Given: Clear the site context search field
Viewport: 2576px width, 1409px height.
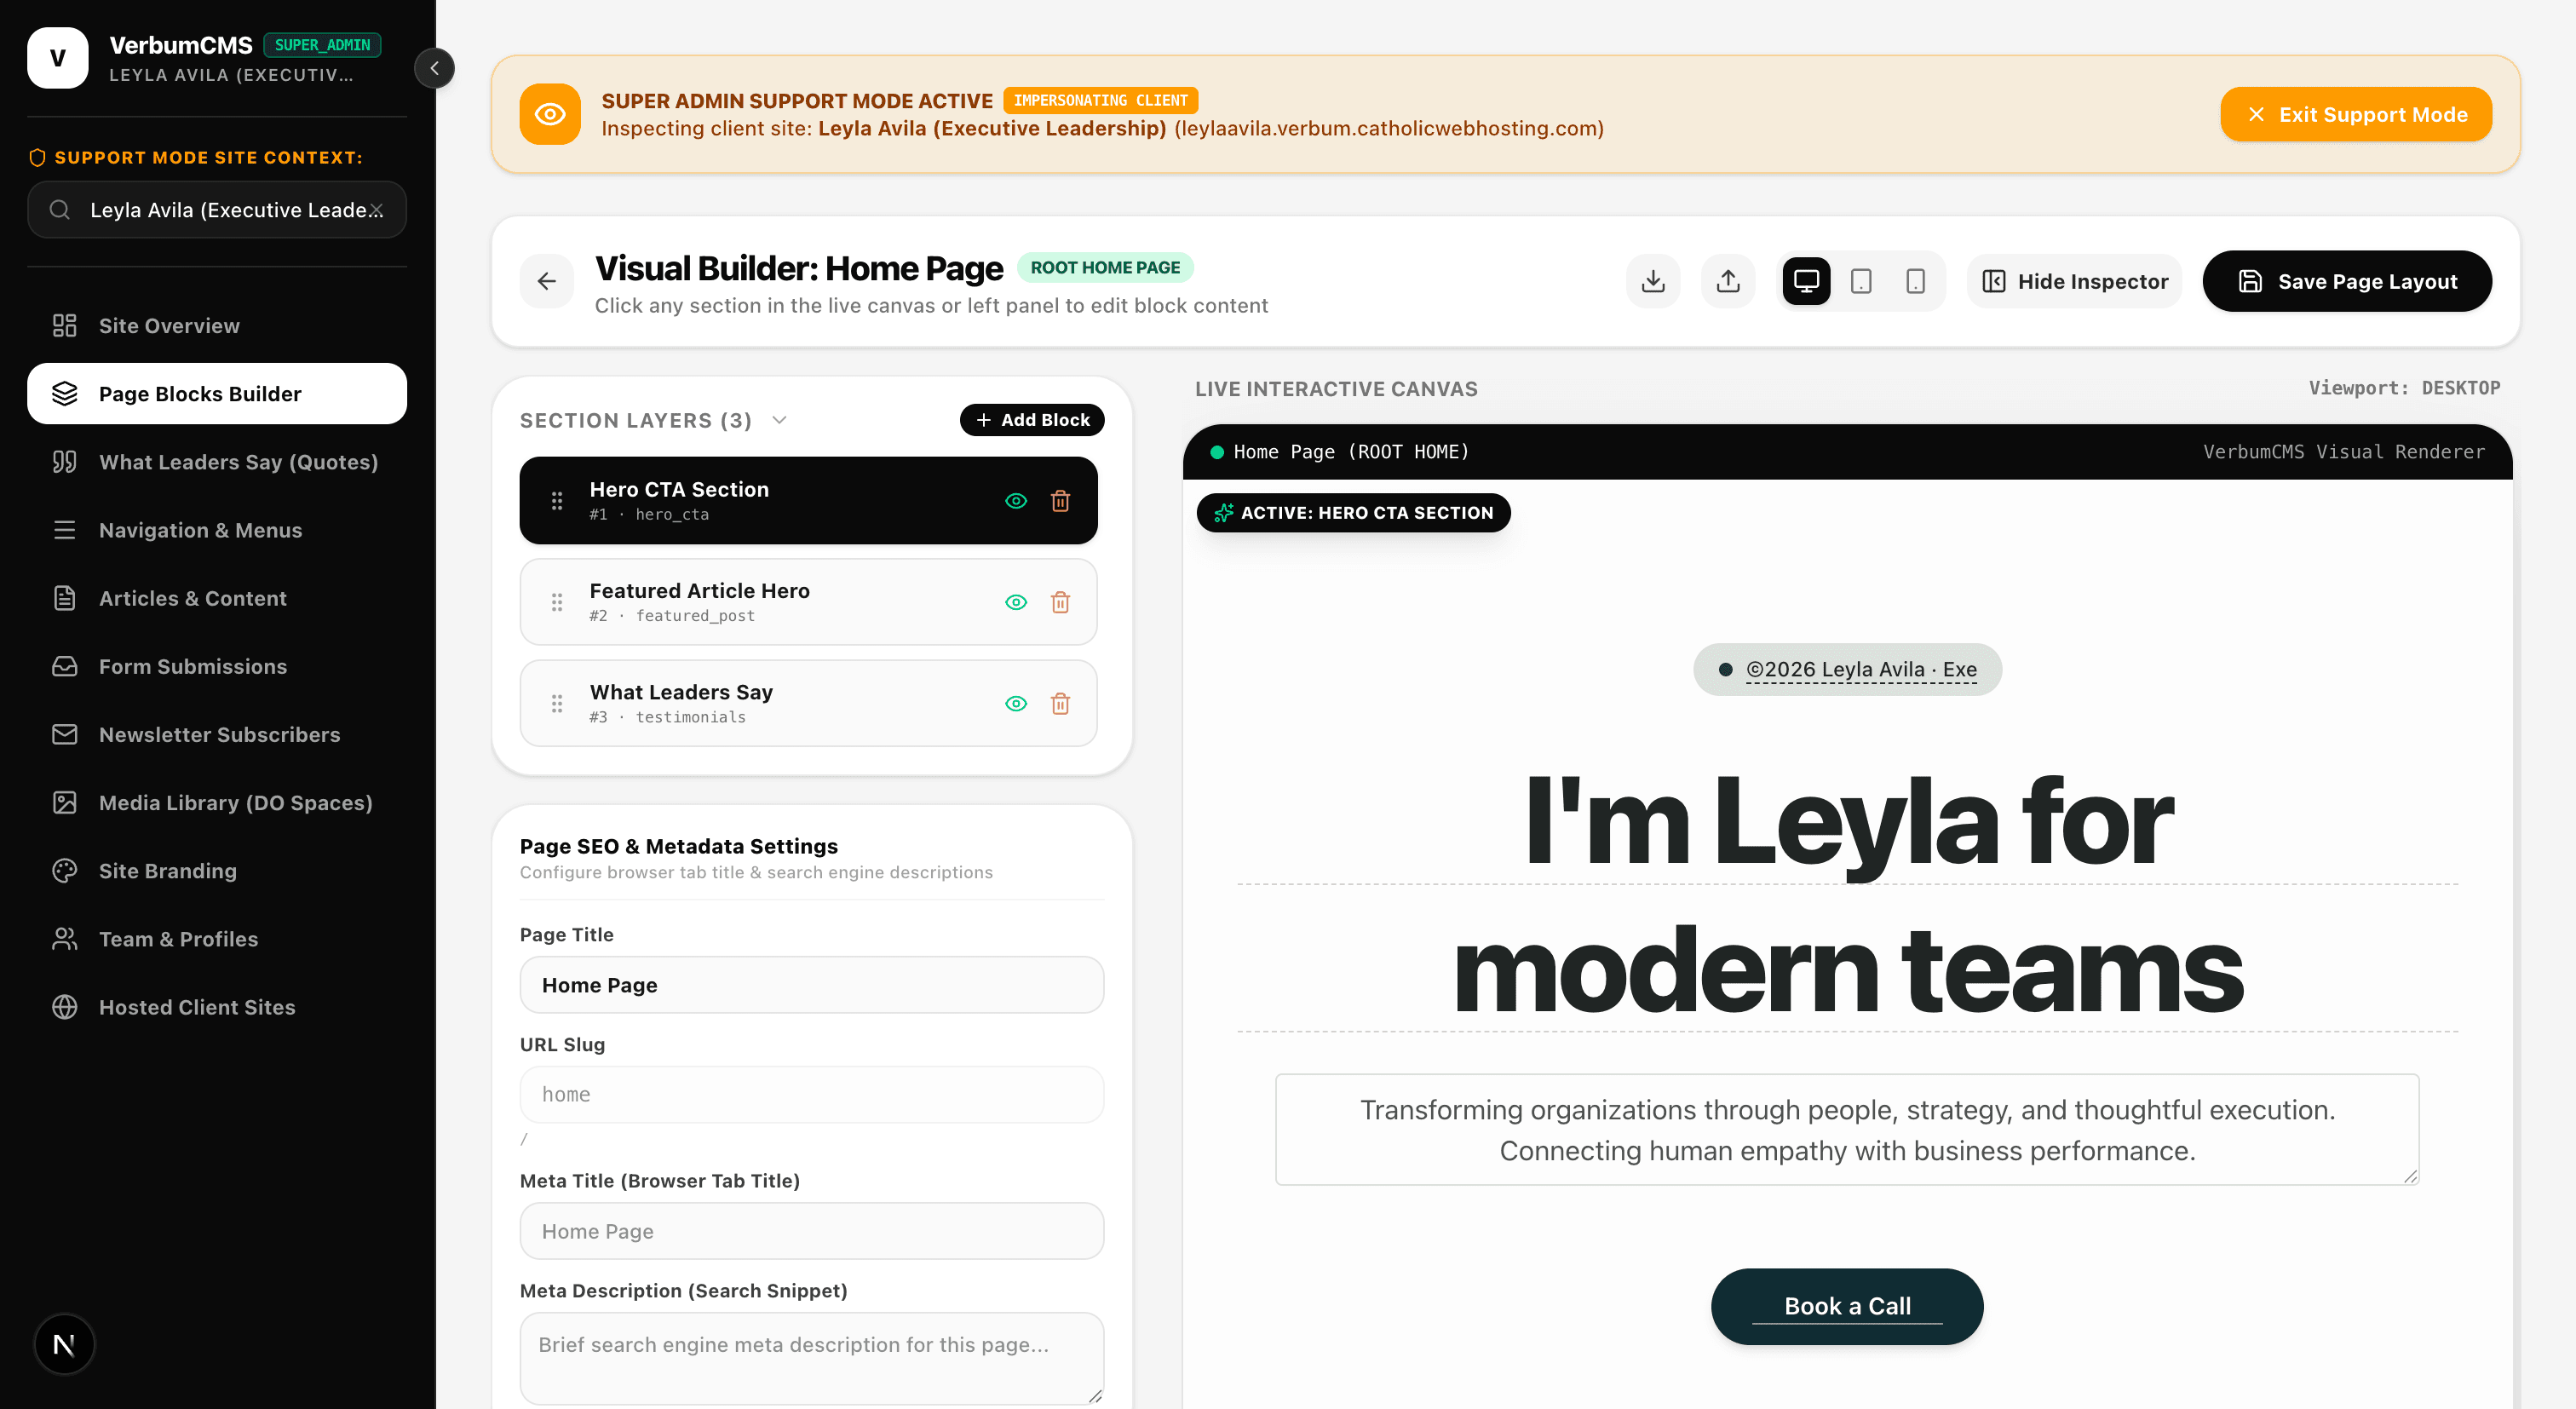Looking at the screenshot, I should [376, 210].
